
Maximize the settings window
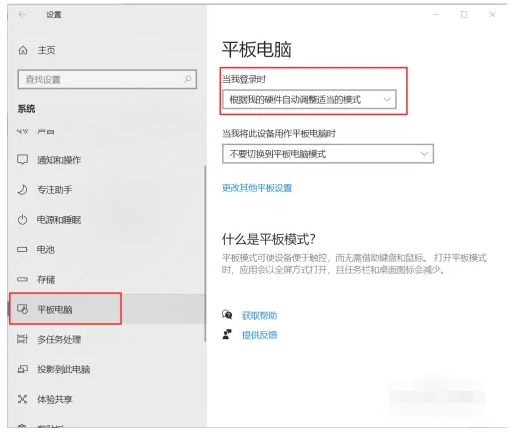coord(464,14)
